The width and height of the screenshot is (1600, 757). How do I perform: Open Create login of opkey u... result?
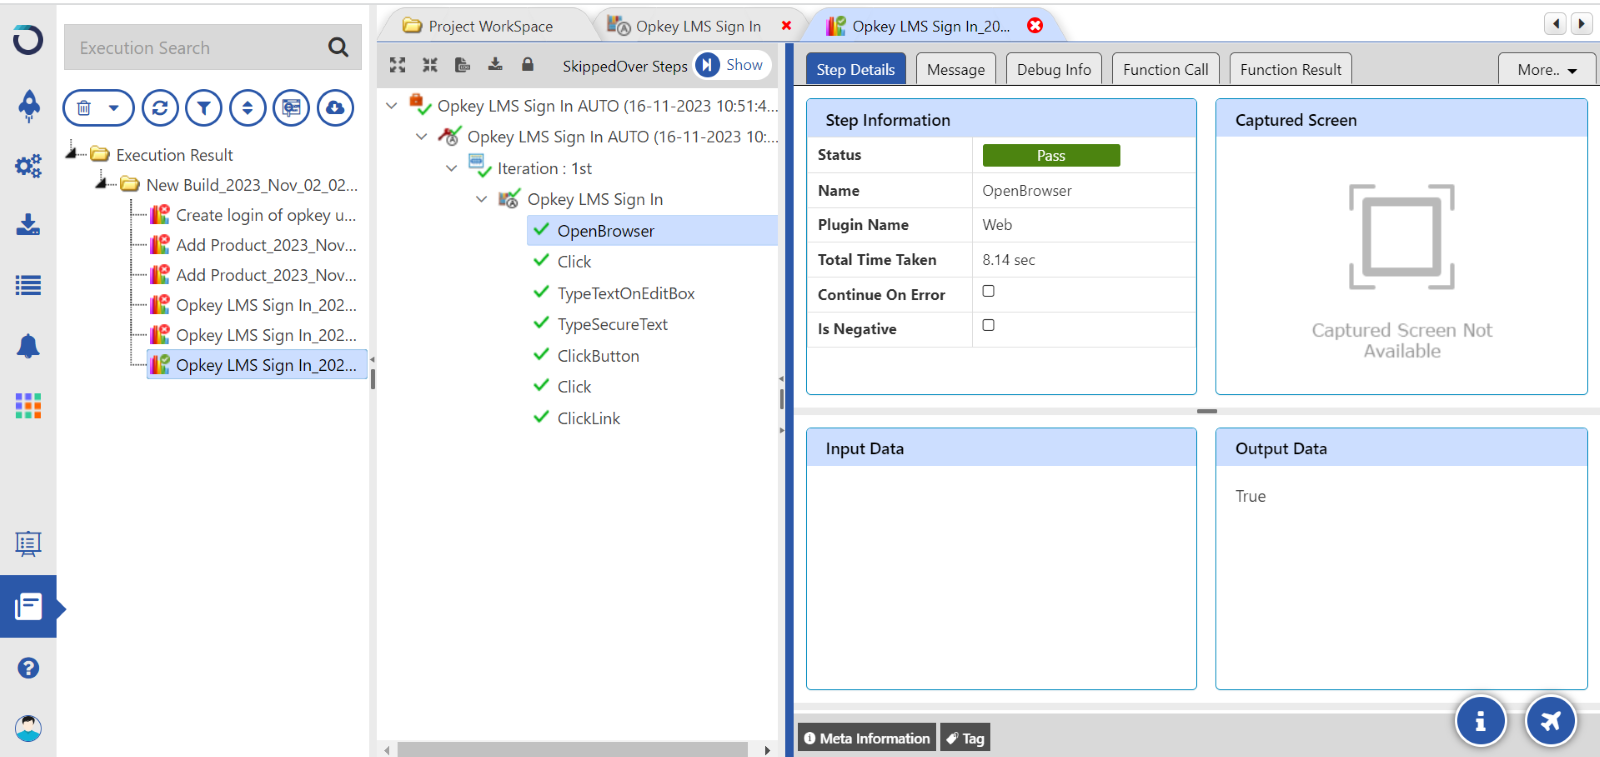(x=265, y=215)
